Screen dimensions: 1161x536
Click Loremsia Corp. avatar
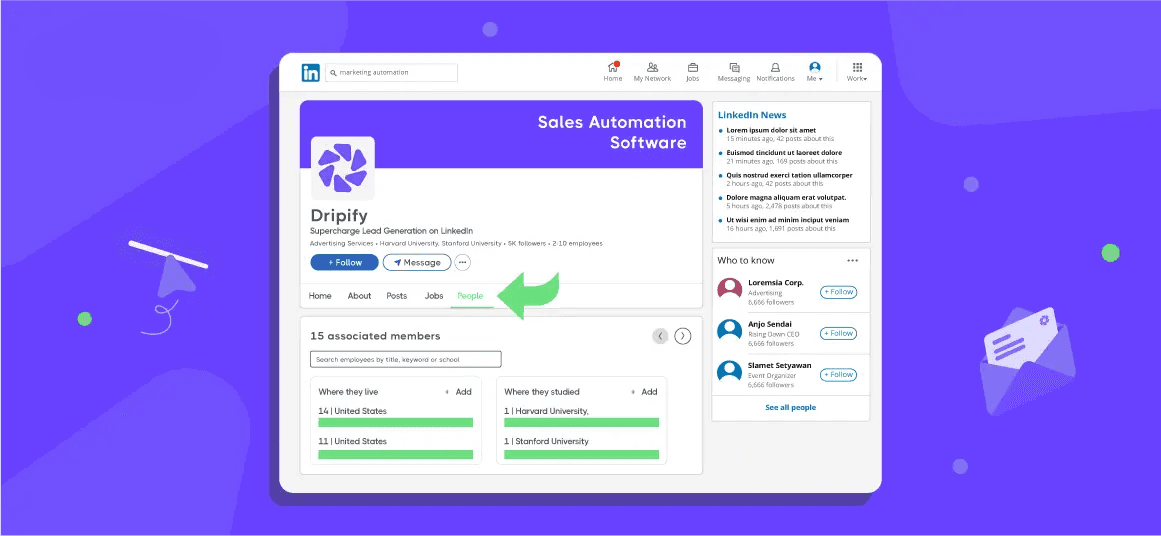729,290
